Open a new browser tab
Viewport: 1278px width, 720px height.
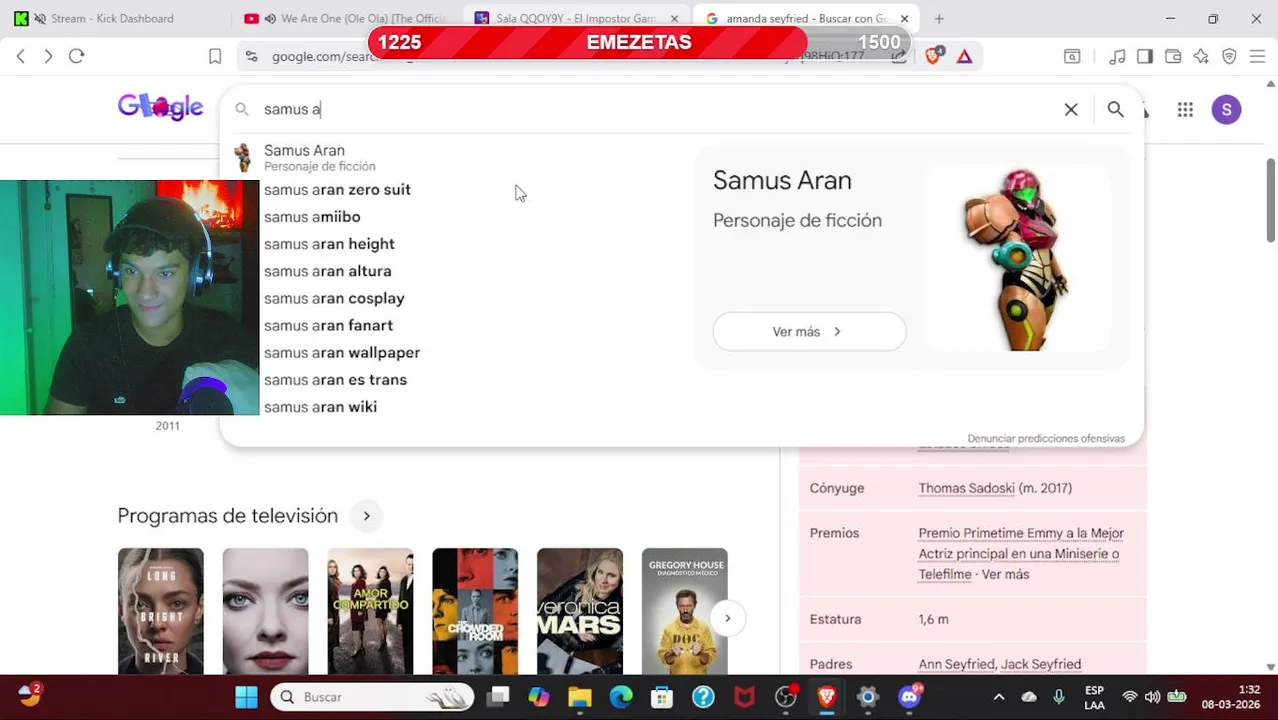pyautogui.click(x=938, y=18)
